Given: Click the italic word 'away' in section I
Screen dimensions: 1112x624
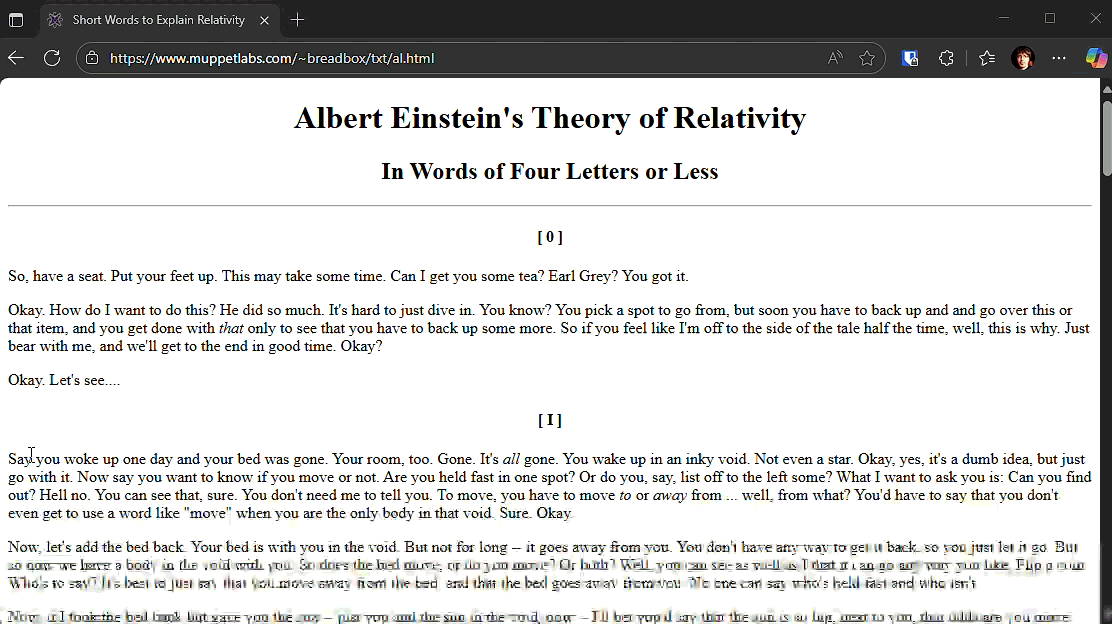Looking at the screenshot, I should click(x=669, y=495).
